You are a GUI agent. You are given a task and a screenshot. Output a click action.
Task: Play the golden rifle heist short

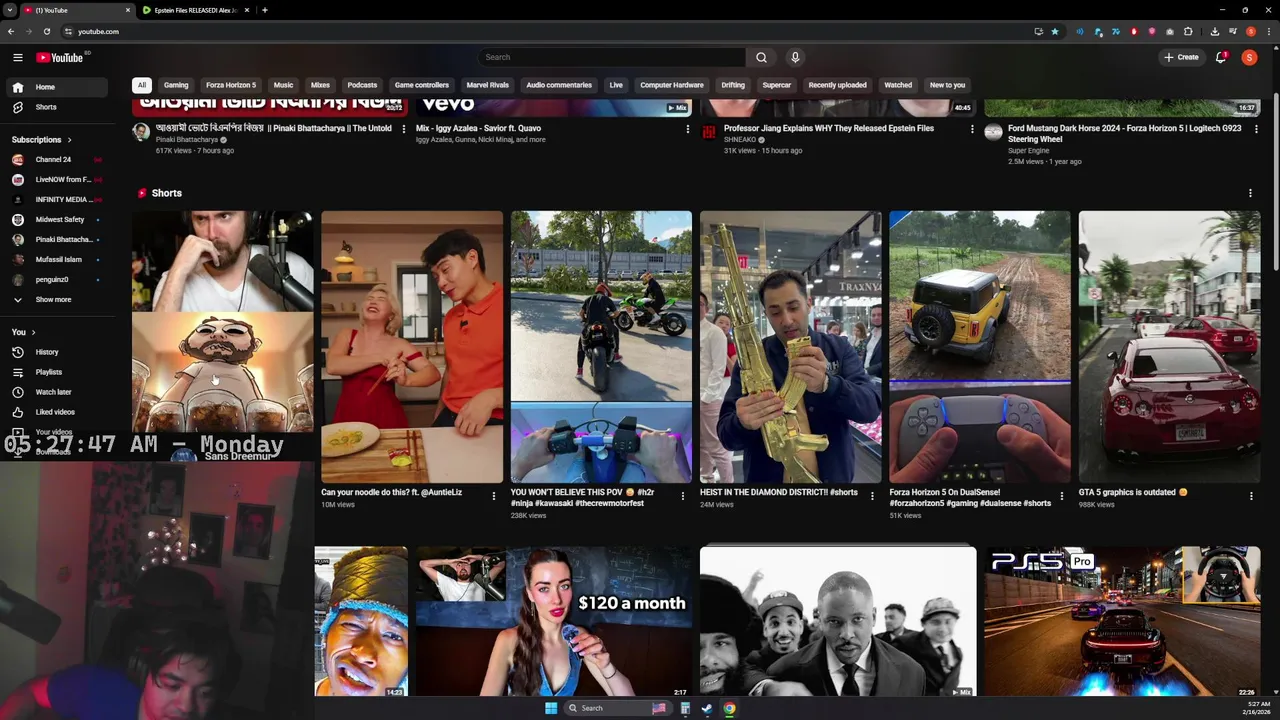click(791, 347)
